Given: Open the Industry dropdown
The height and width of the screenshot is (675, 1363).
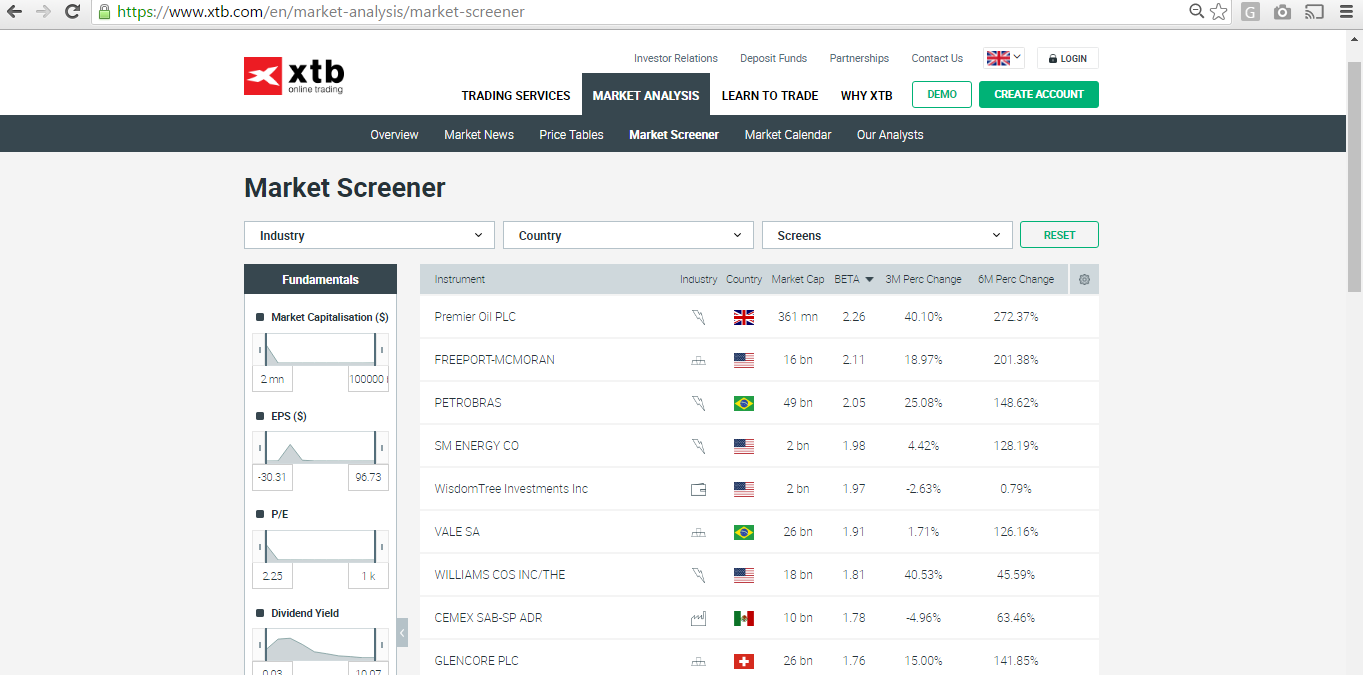Looking at the screenshot, I should pos(369,235).
